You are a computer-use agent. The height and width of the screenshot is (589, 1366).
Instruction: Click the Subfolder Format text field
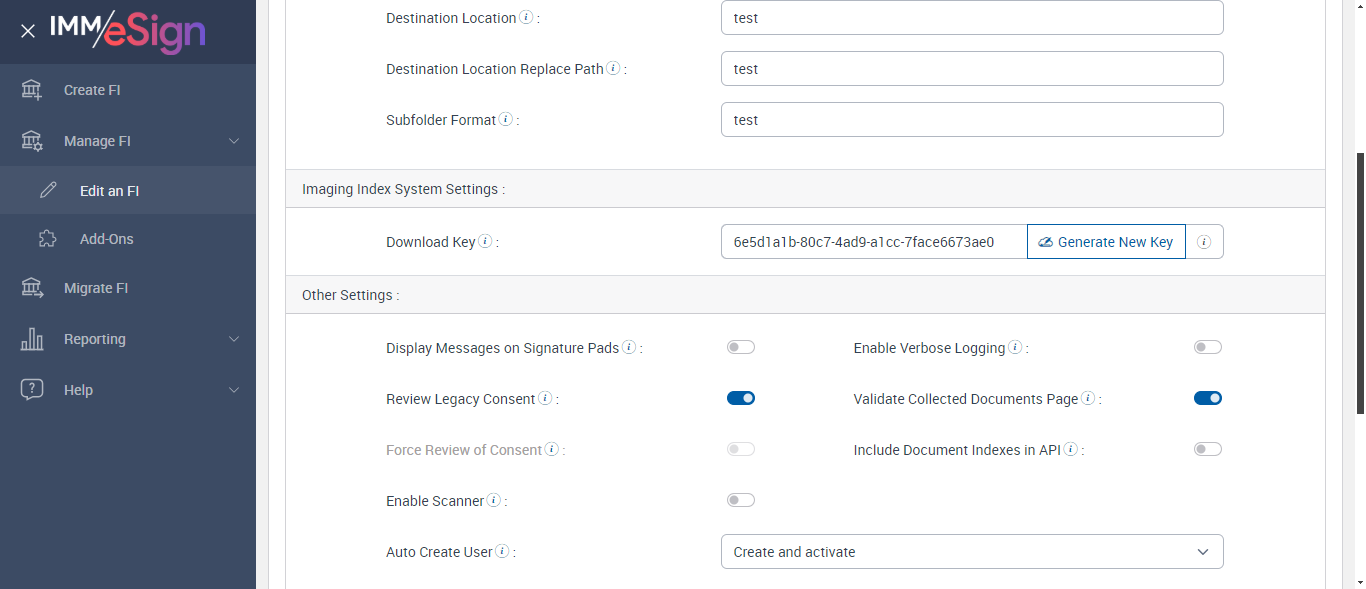point(971,120)
